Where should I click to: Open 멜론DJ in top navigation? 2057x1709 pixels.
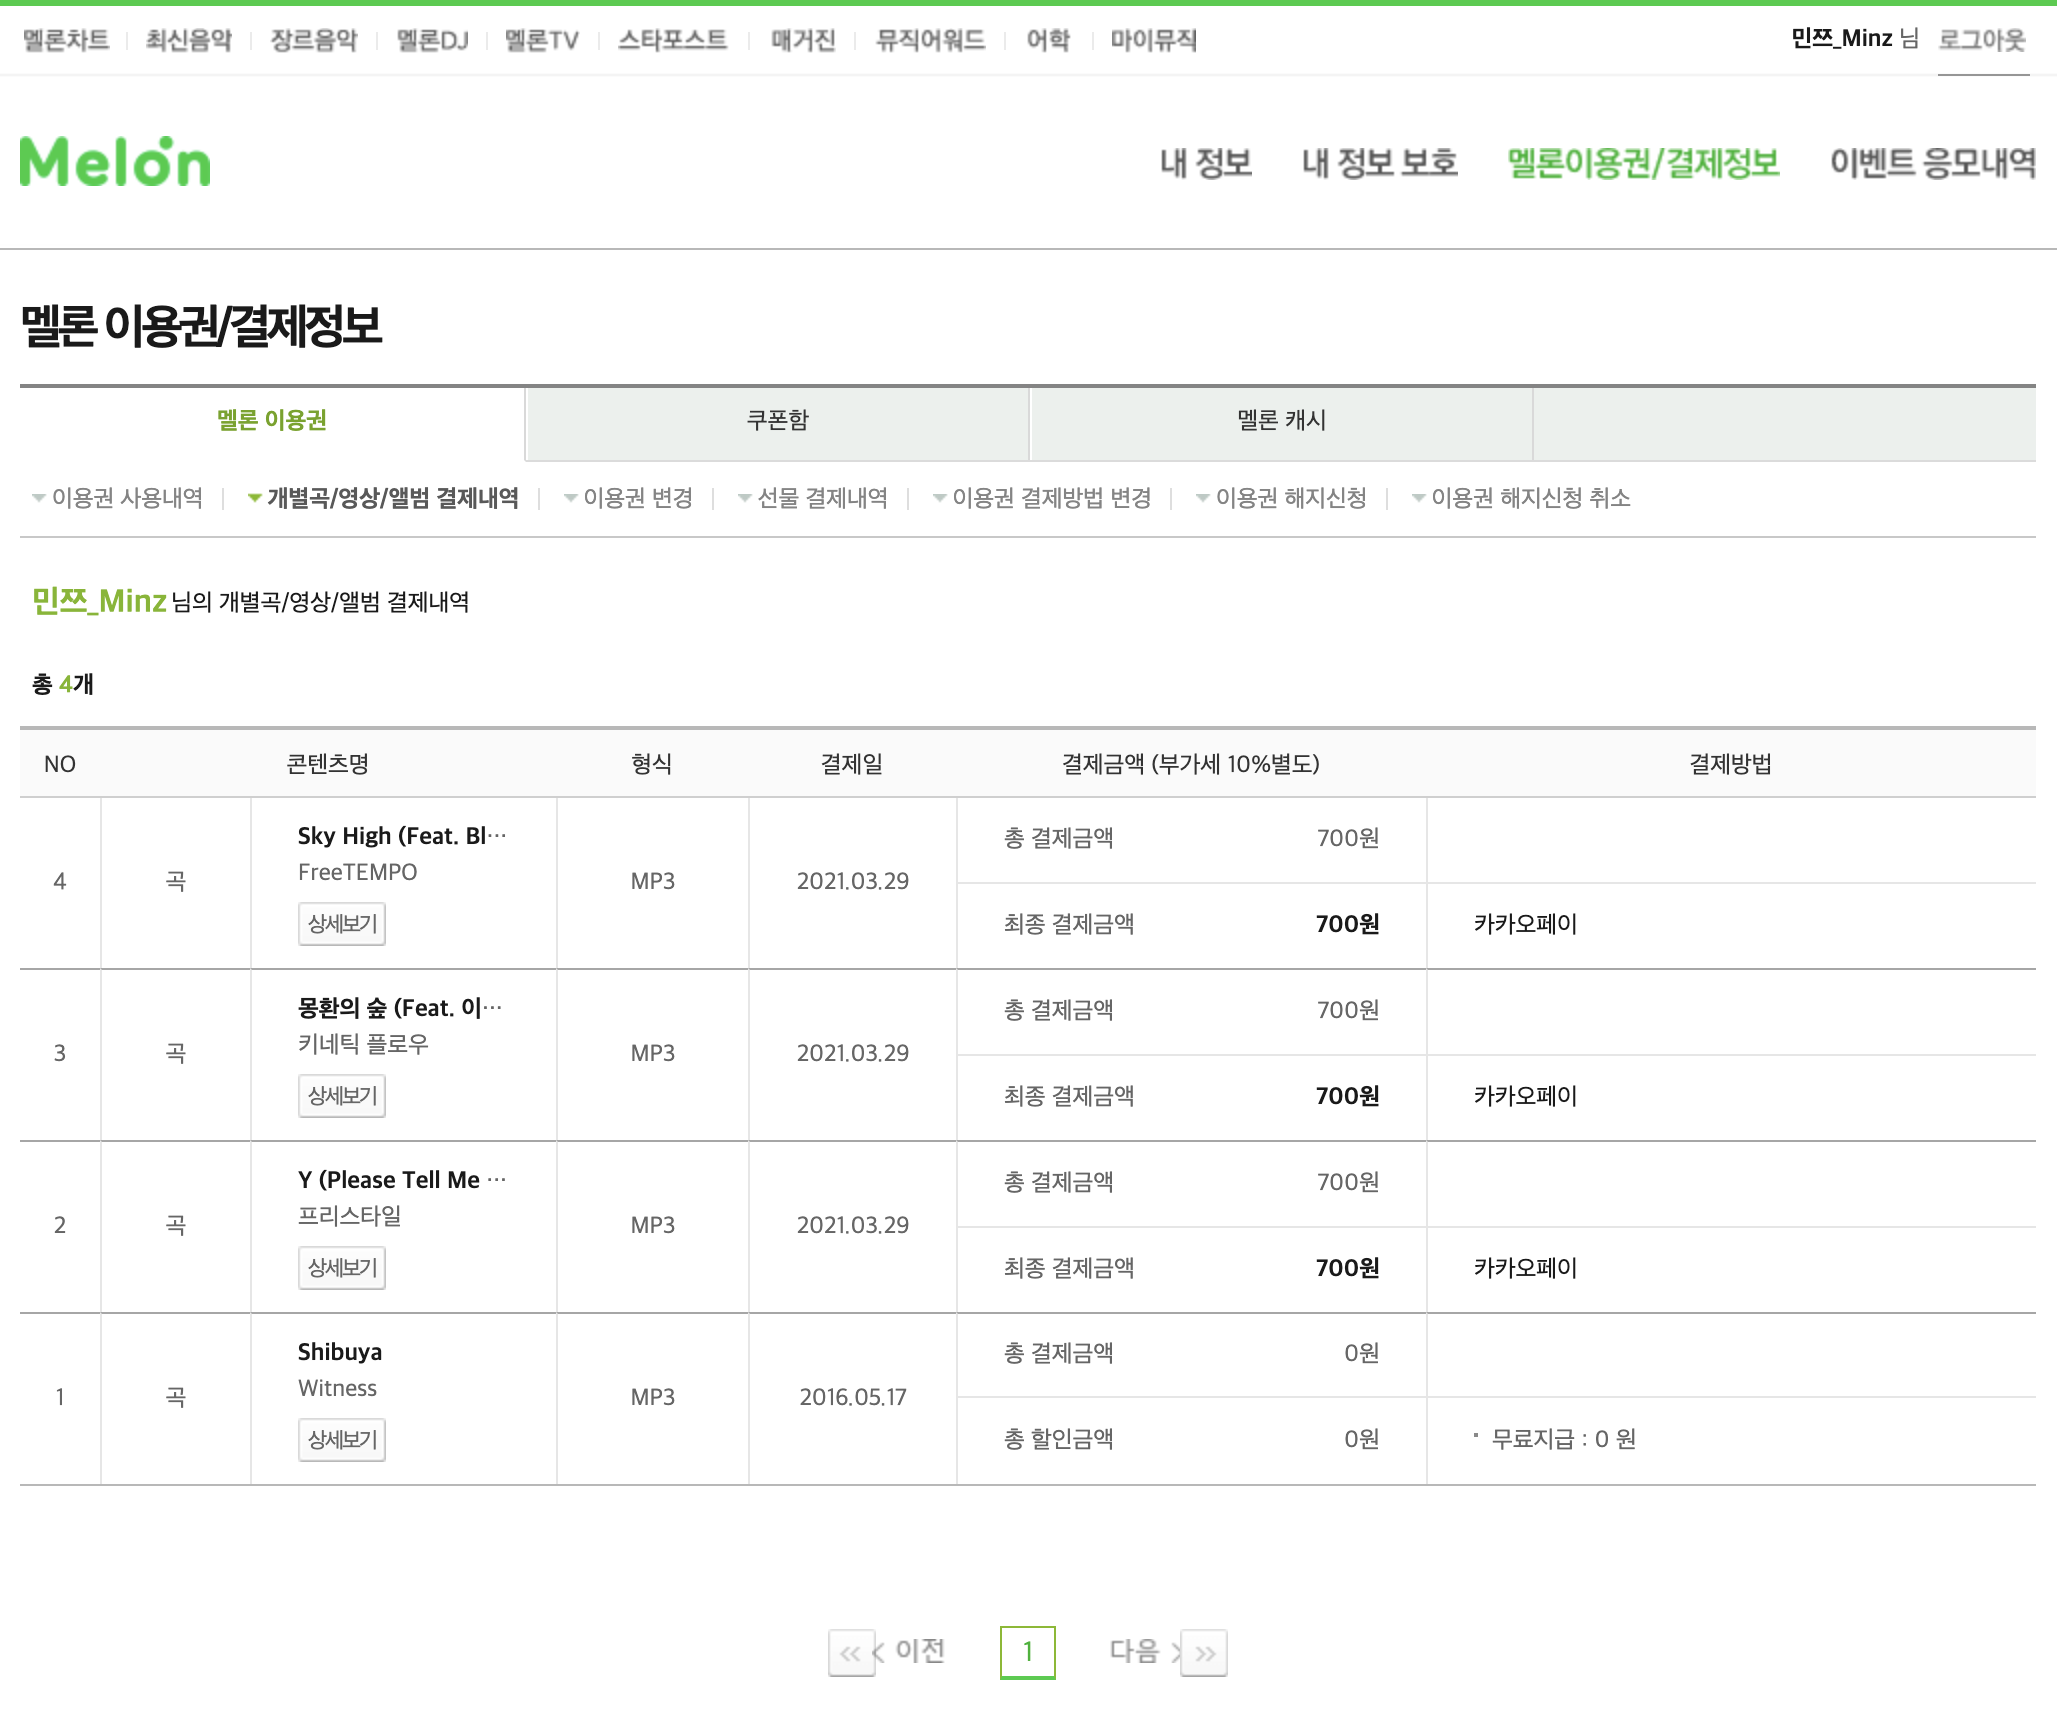pos(432,40)
